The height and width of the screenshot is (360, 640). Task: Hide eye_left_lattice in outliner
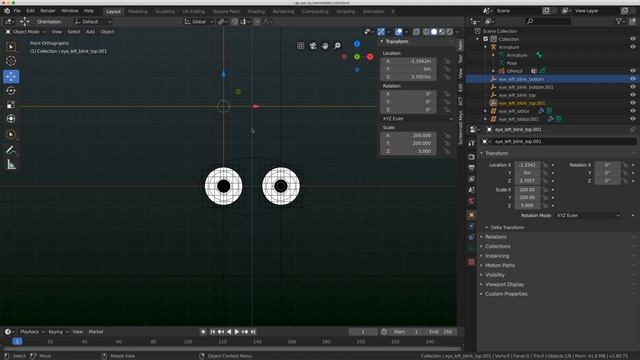[633, 111]
